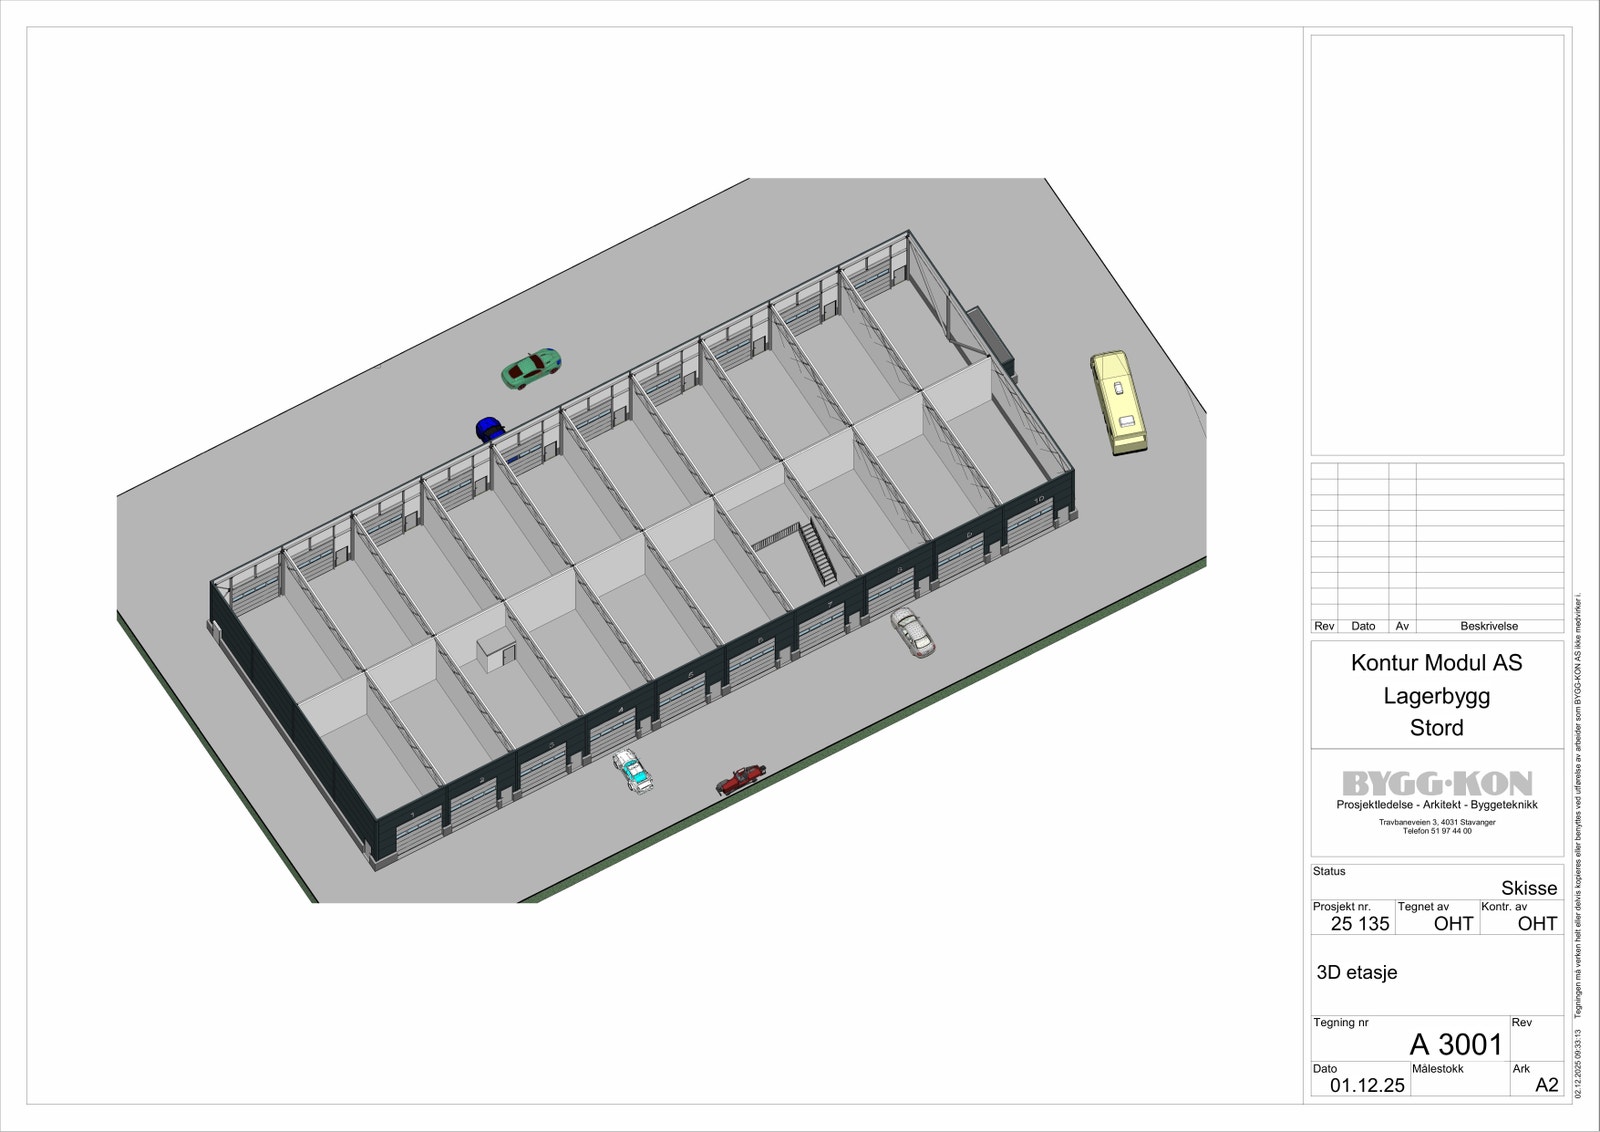The height and width of the screenshot is (1132, 1600).
Task: Click the "Rev" header in the revision table
Action: (x=1324, y=626)
